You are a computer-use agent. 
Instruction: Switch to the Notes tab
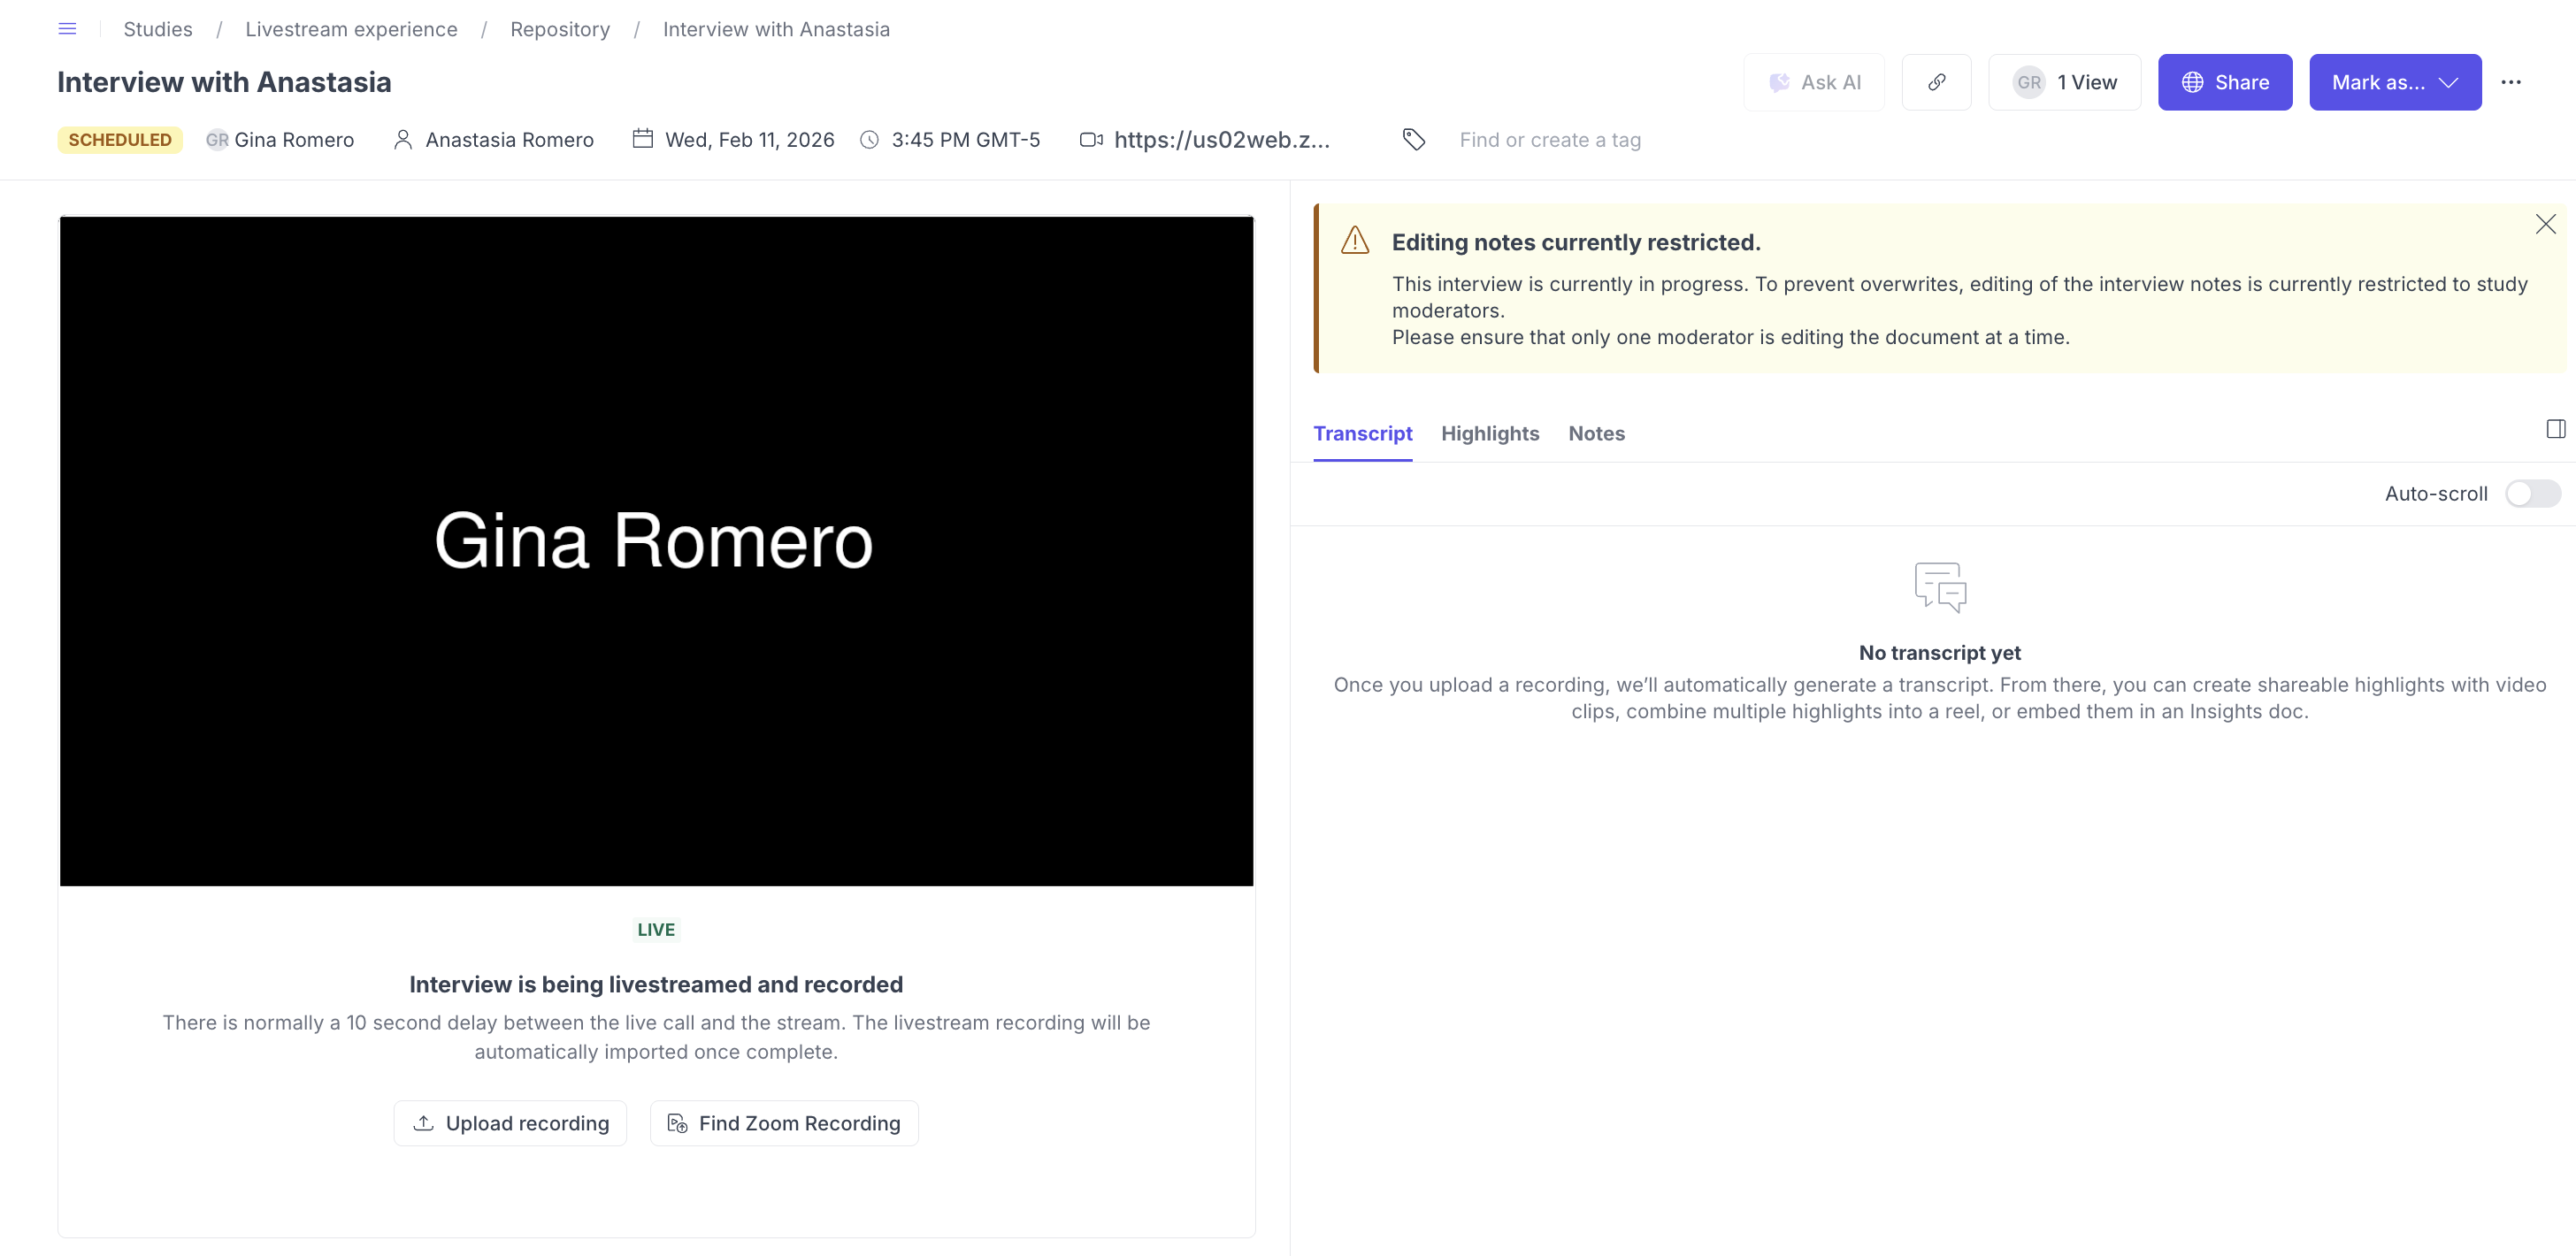click(1596, 433)
